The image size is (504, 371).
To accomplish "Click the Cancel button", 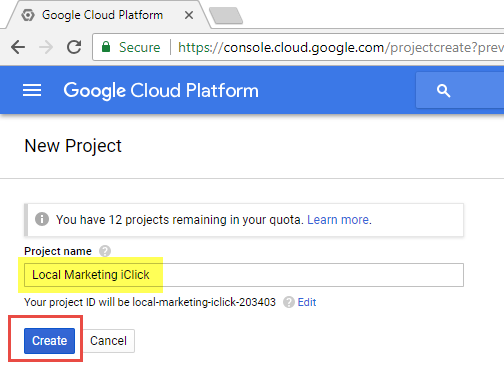I will [109, 341].
